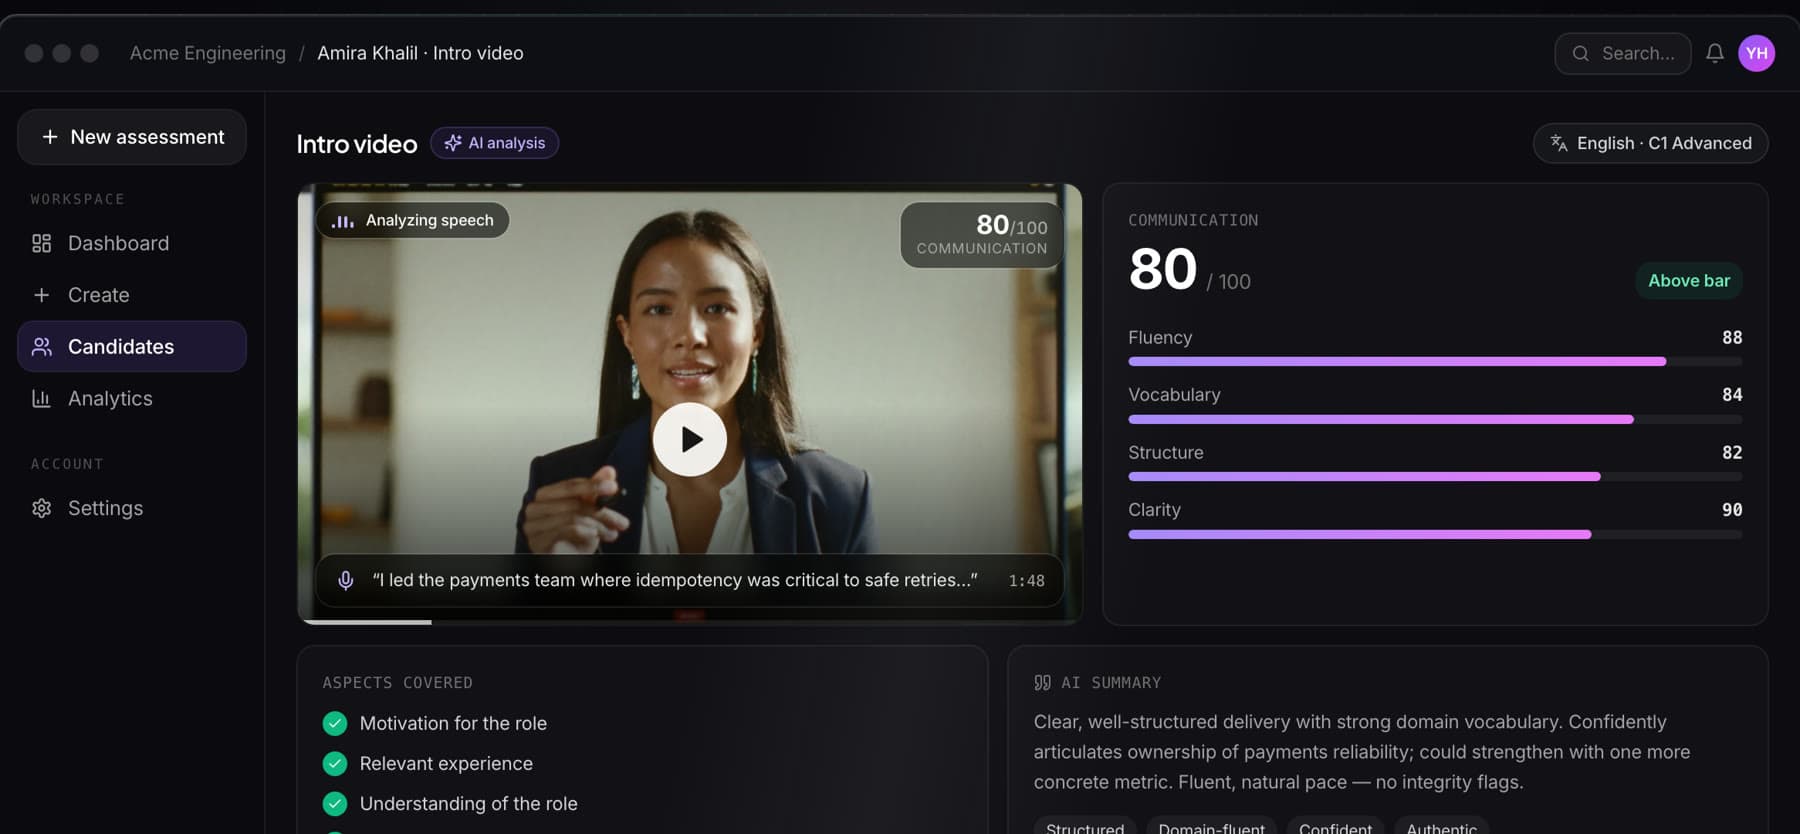Viewport: 1800px width, 834px height.
Task: Click the Settings gear icon
Action: click(x=41, y=508)
